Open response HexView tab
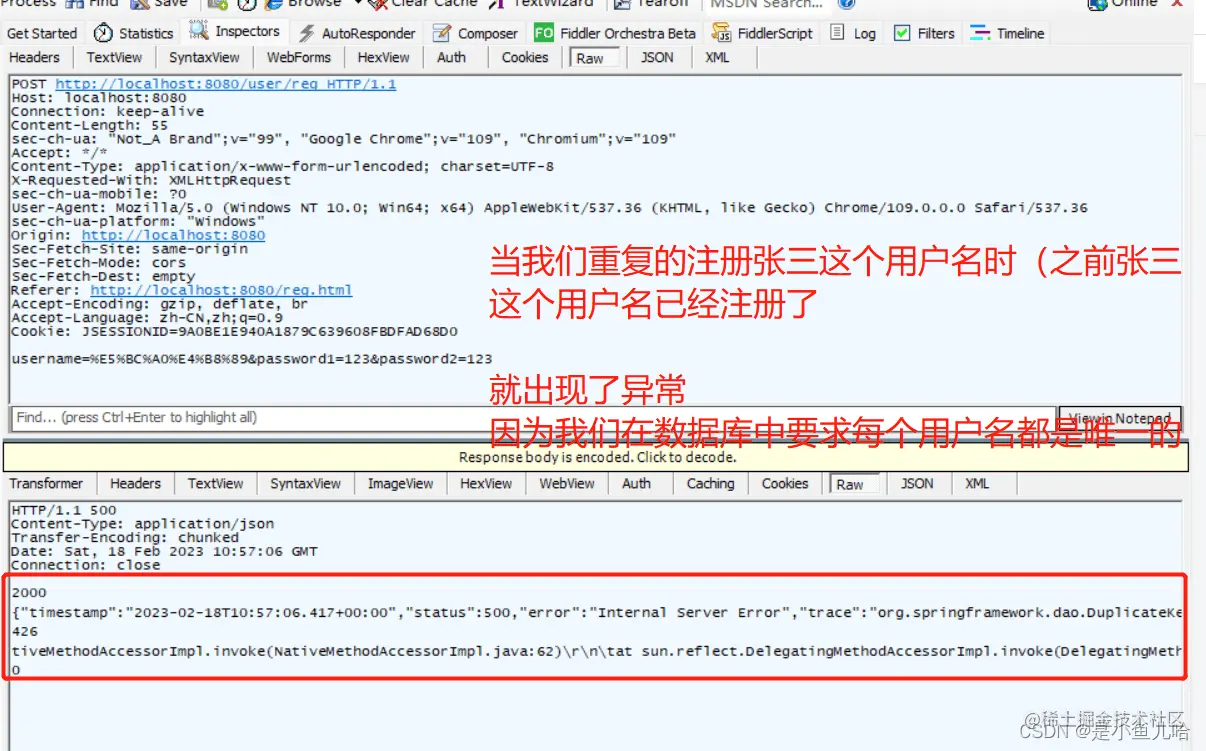This screenshot has height=751, width=1206. [x=486, y=483]
